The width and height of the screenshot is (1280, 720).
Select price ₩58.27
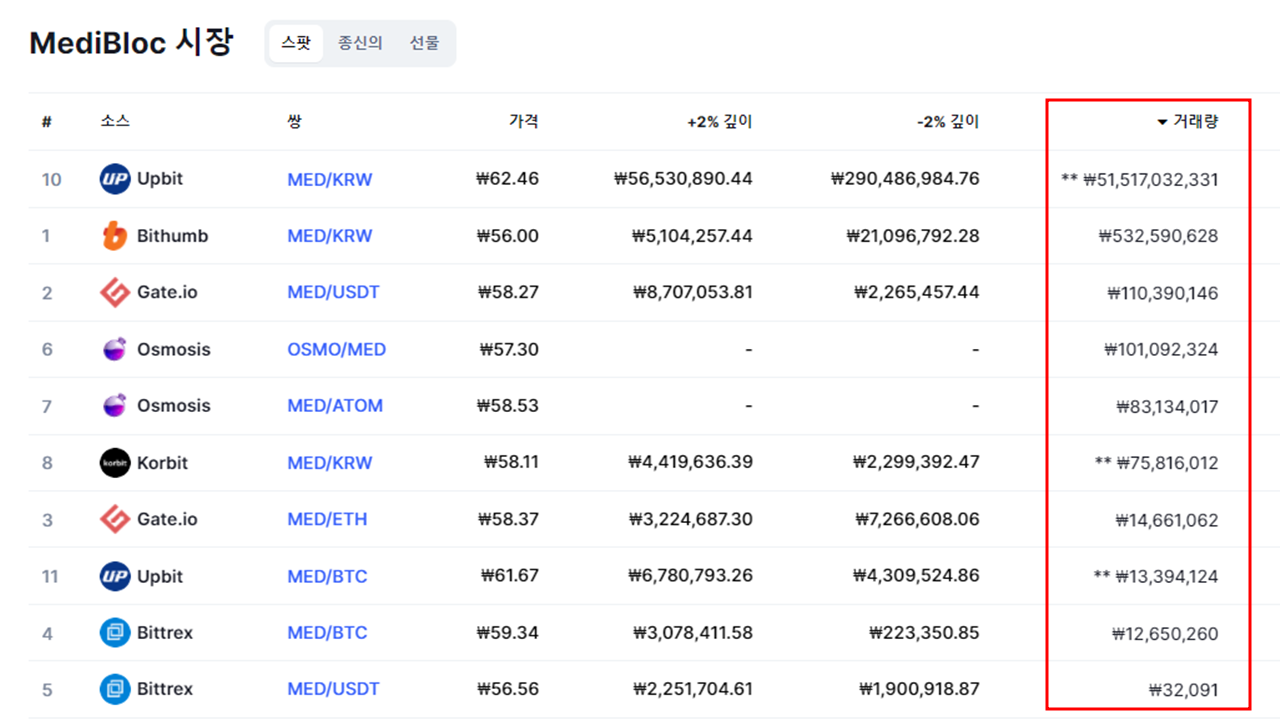510,293
